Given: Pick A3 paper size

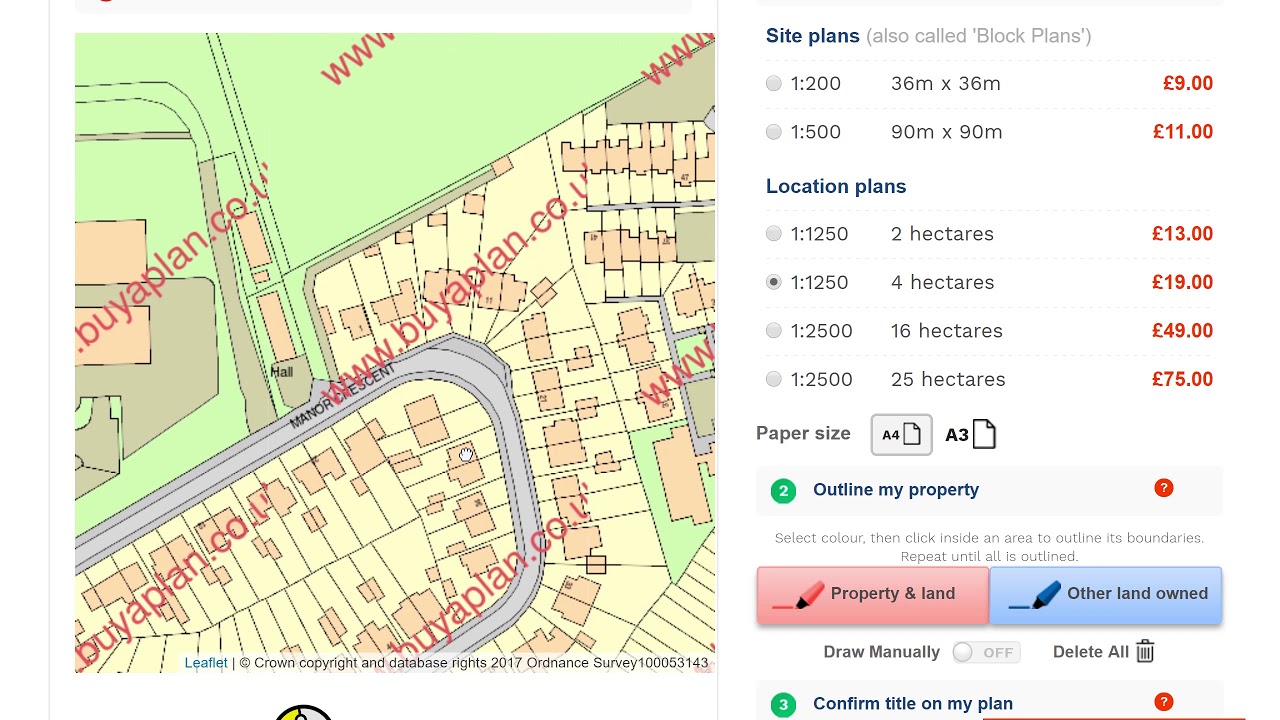Looking at the screenshot, I should click(x=971, y=435).
